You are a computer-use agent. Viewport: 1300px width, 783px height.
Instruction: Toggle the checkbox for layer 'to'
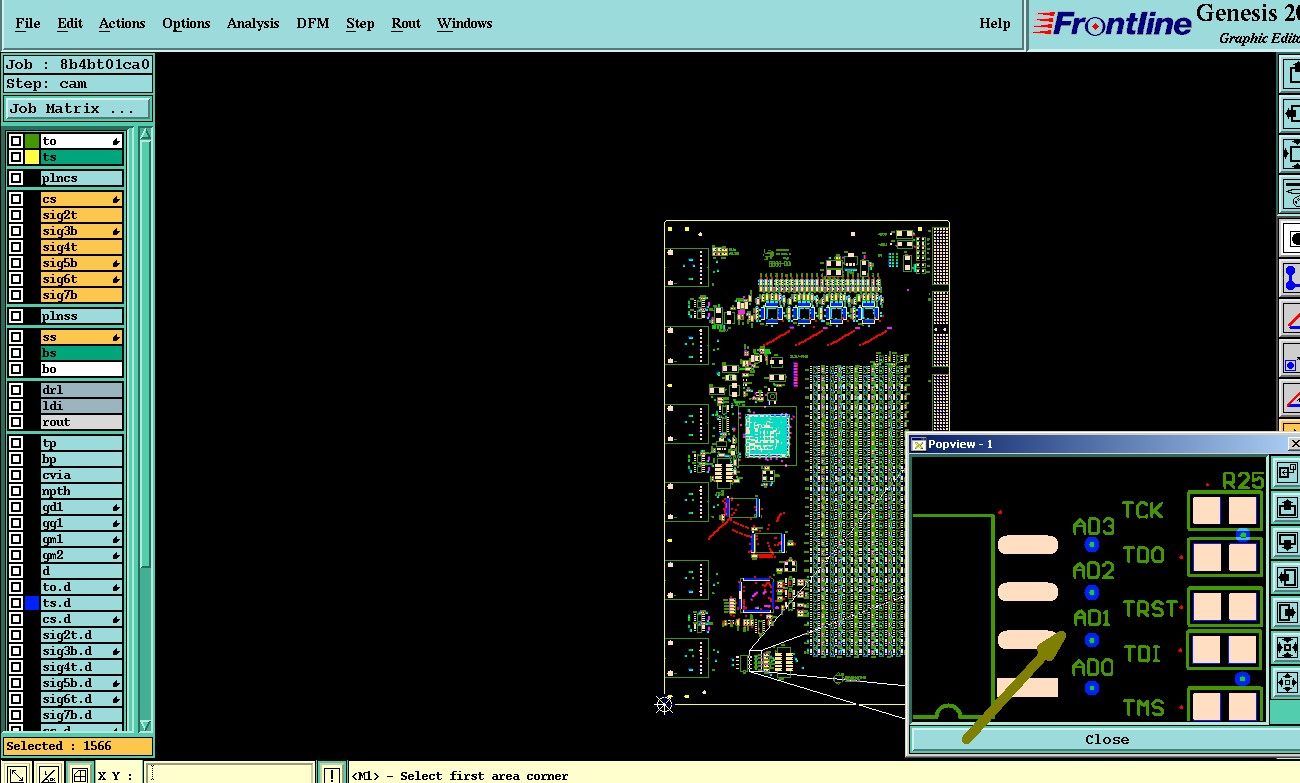click(x=16, y=141)
